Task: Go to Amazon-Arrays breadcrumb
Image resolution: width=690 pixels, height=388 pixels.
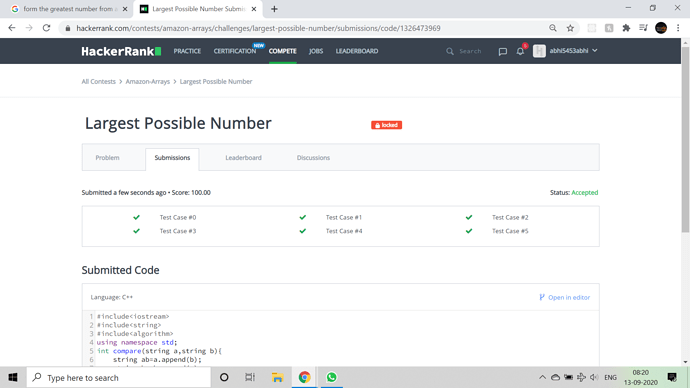Action: 147,81
